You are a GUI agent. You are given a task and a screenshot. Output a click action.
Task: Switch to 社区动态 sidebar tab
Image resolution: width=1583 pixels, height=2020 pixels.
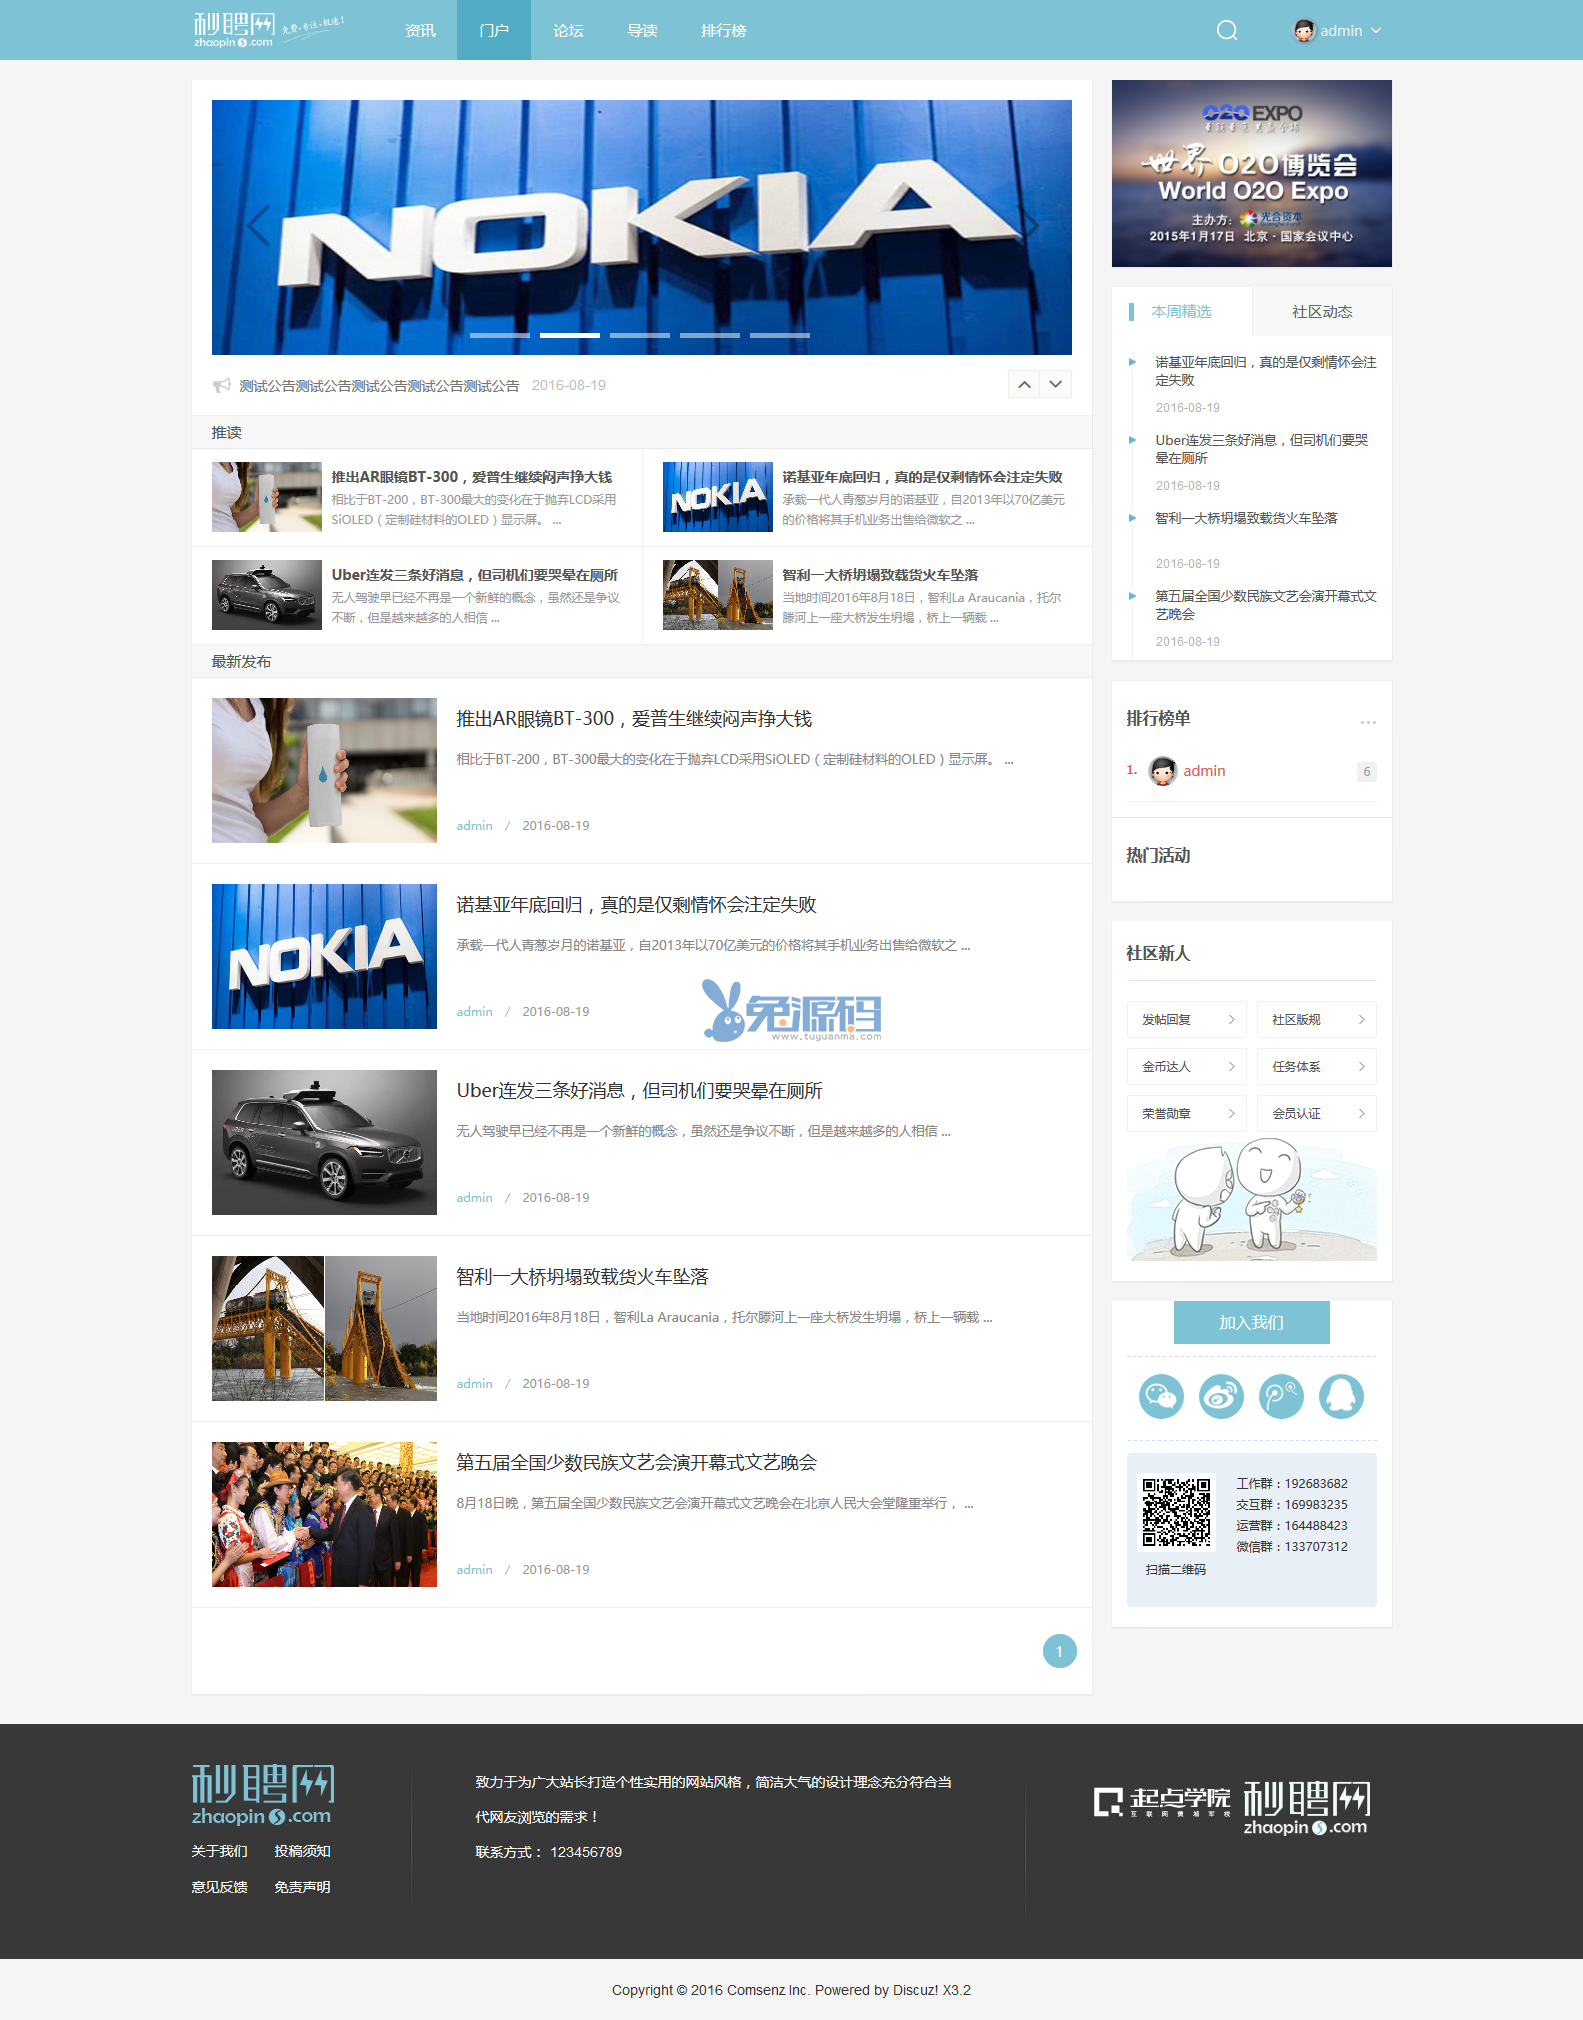pos(1322,312)
